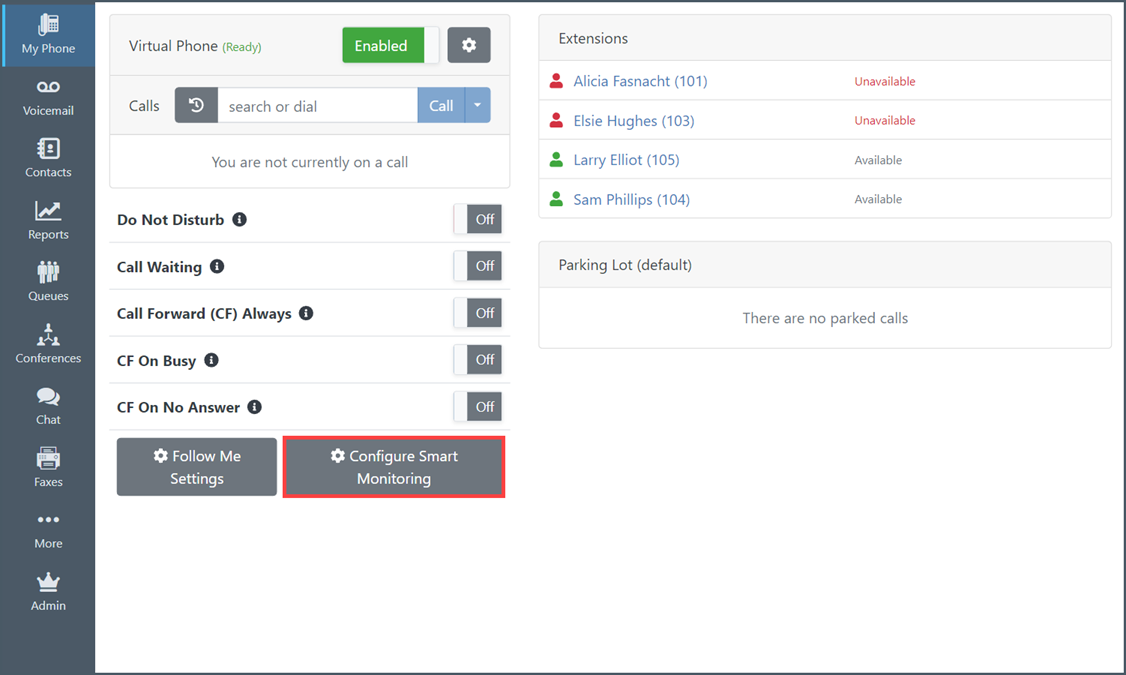
Task: Open Larry Elliot (105) extension link
Action: [x=626, y=160]
